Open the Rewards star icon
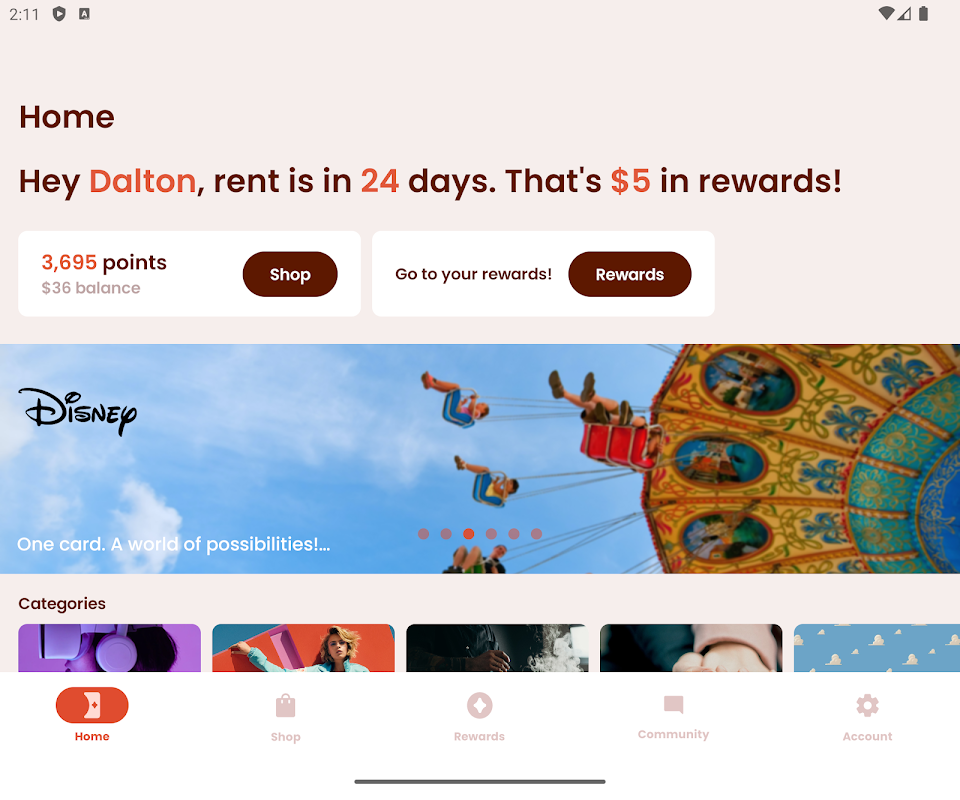Image resolution: width=960 pixels, height=800 pixels. click(x=479, y=705)
